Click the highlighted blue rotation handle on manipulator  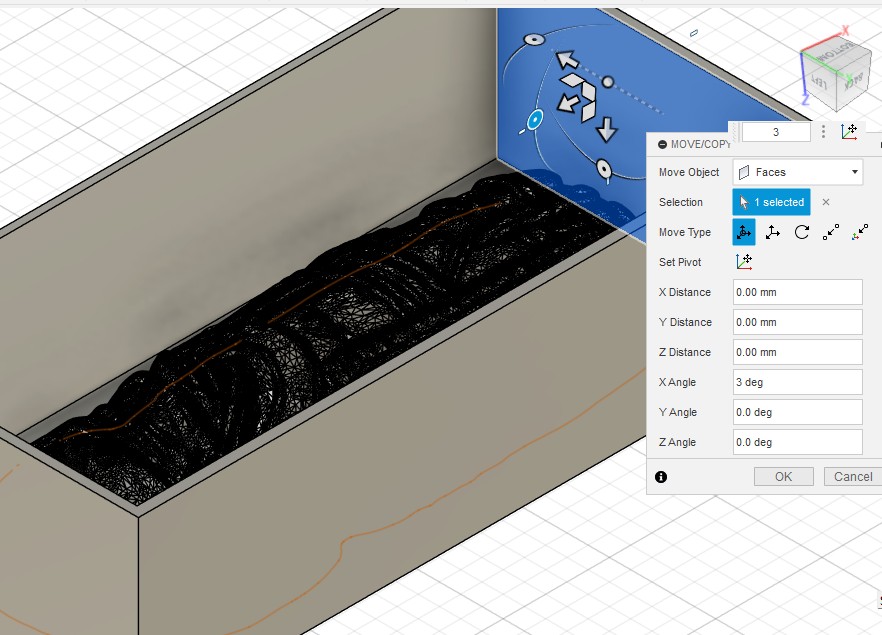coord(535,120)
